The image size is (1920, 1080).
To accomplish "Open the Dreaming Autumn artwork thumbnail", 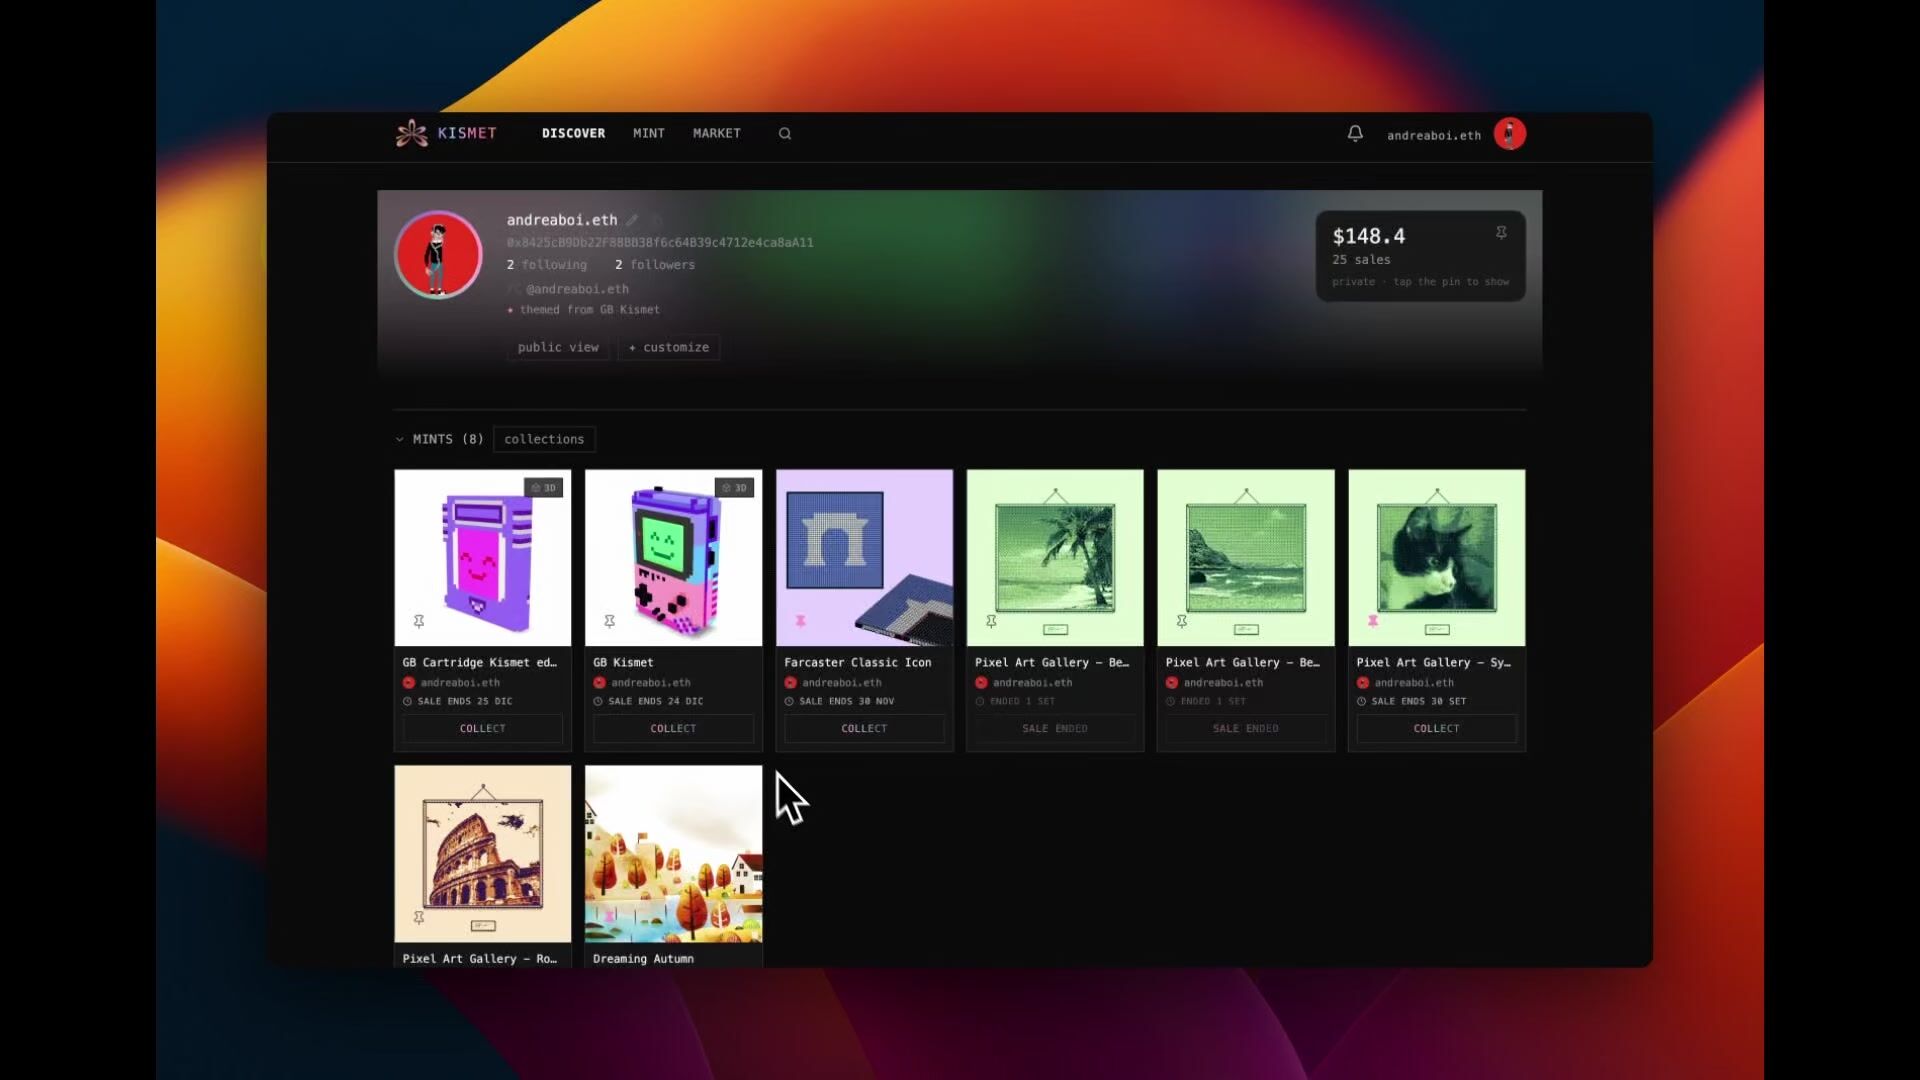I will (673, 853).
